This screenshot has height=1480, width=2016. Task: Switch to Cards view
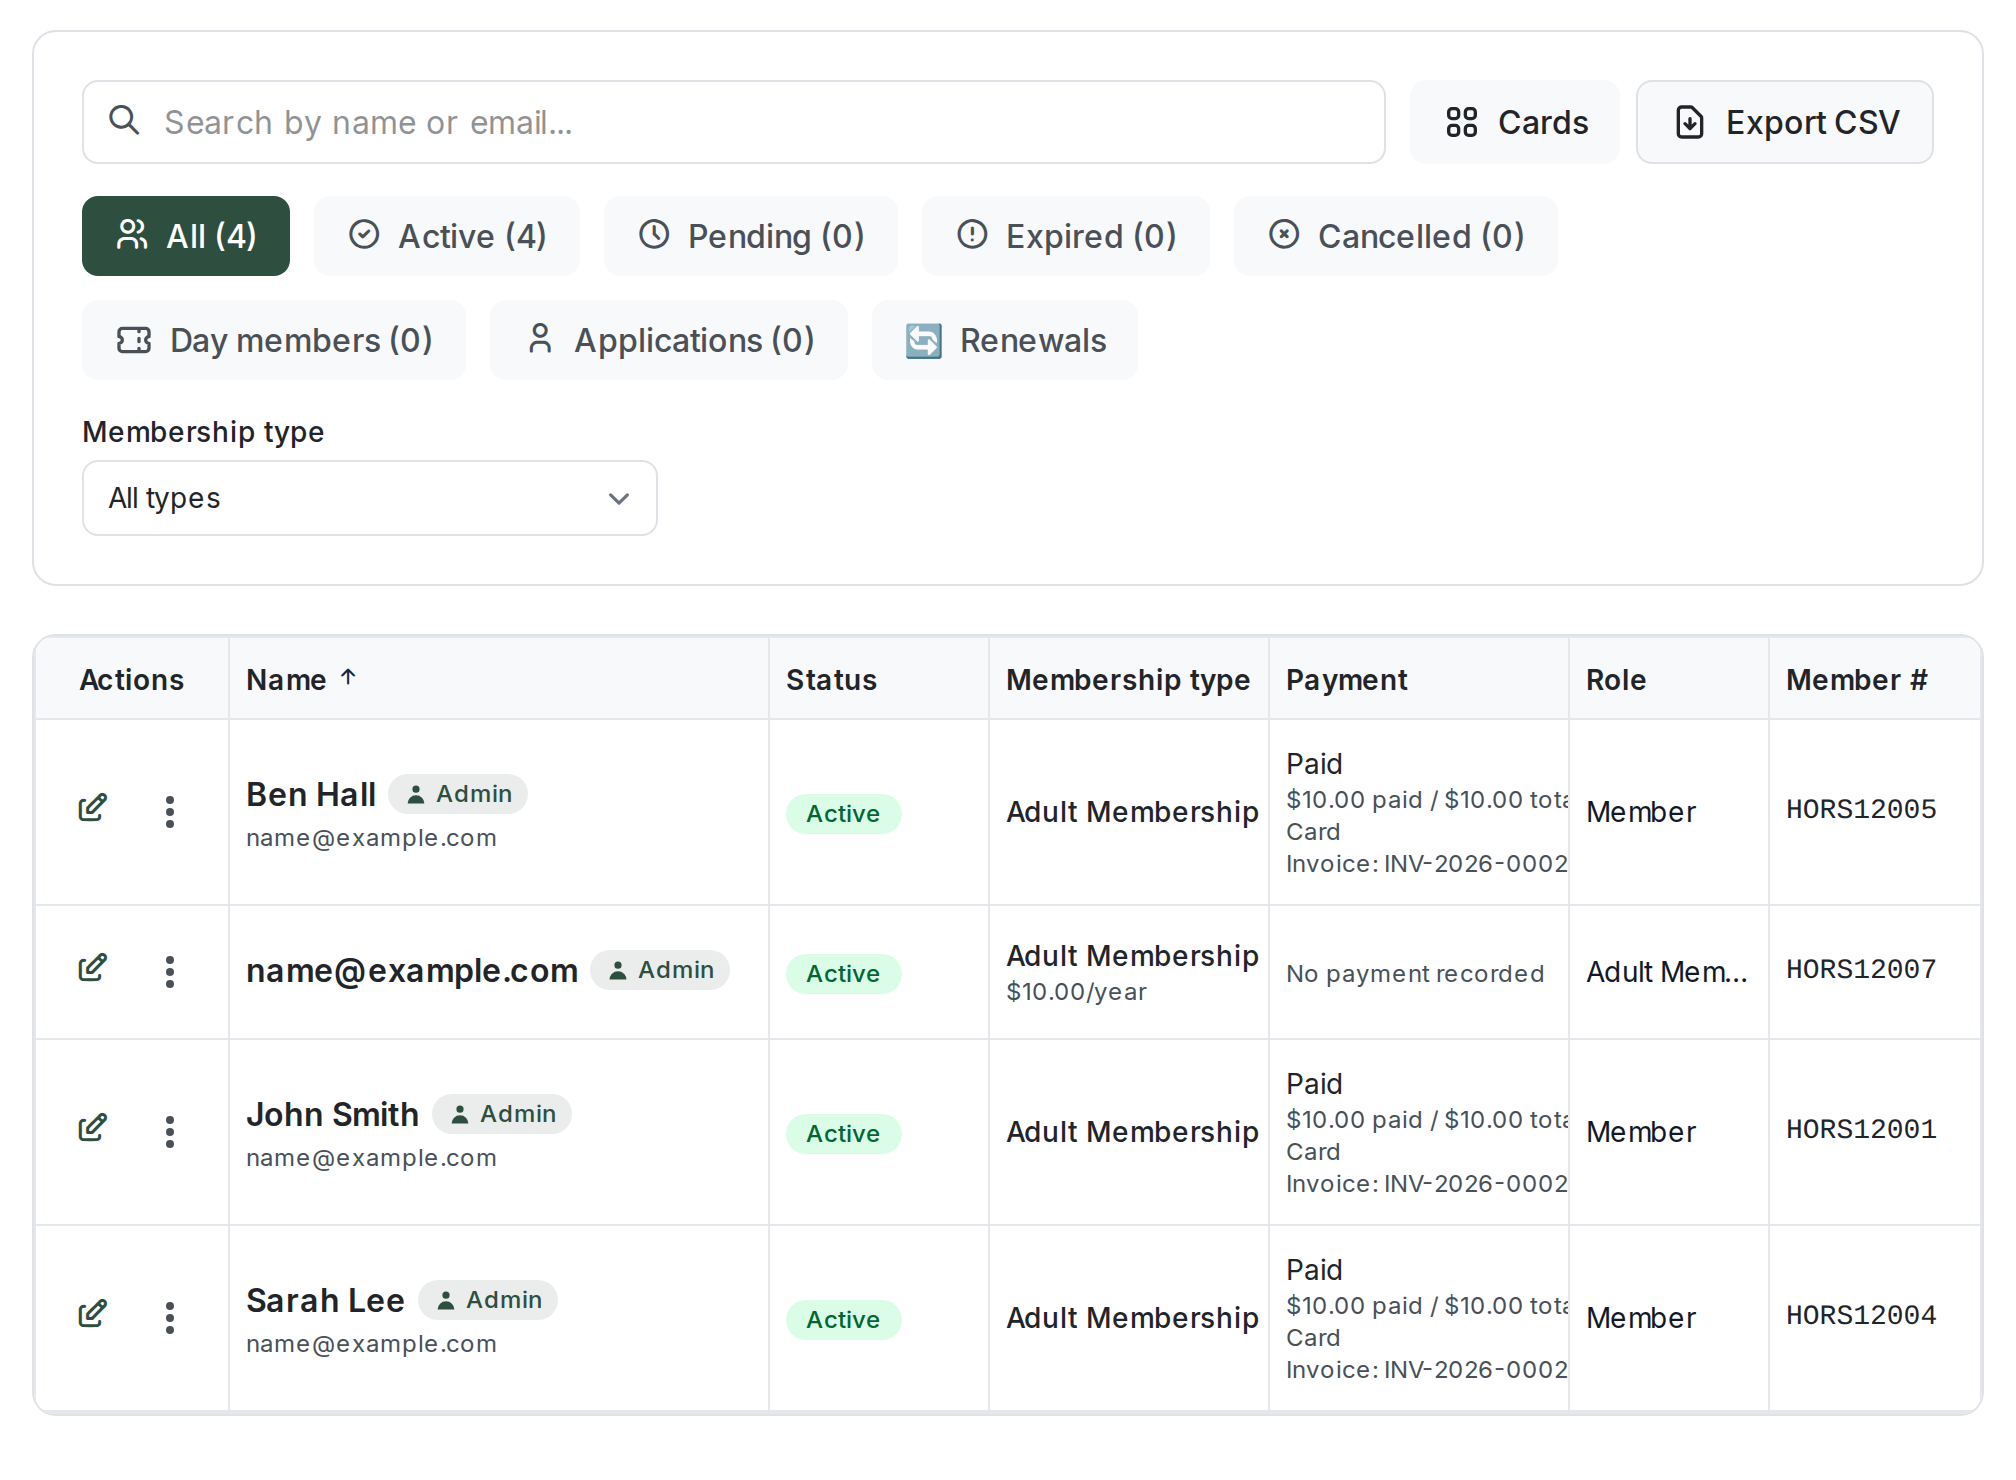[1515, 122]
